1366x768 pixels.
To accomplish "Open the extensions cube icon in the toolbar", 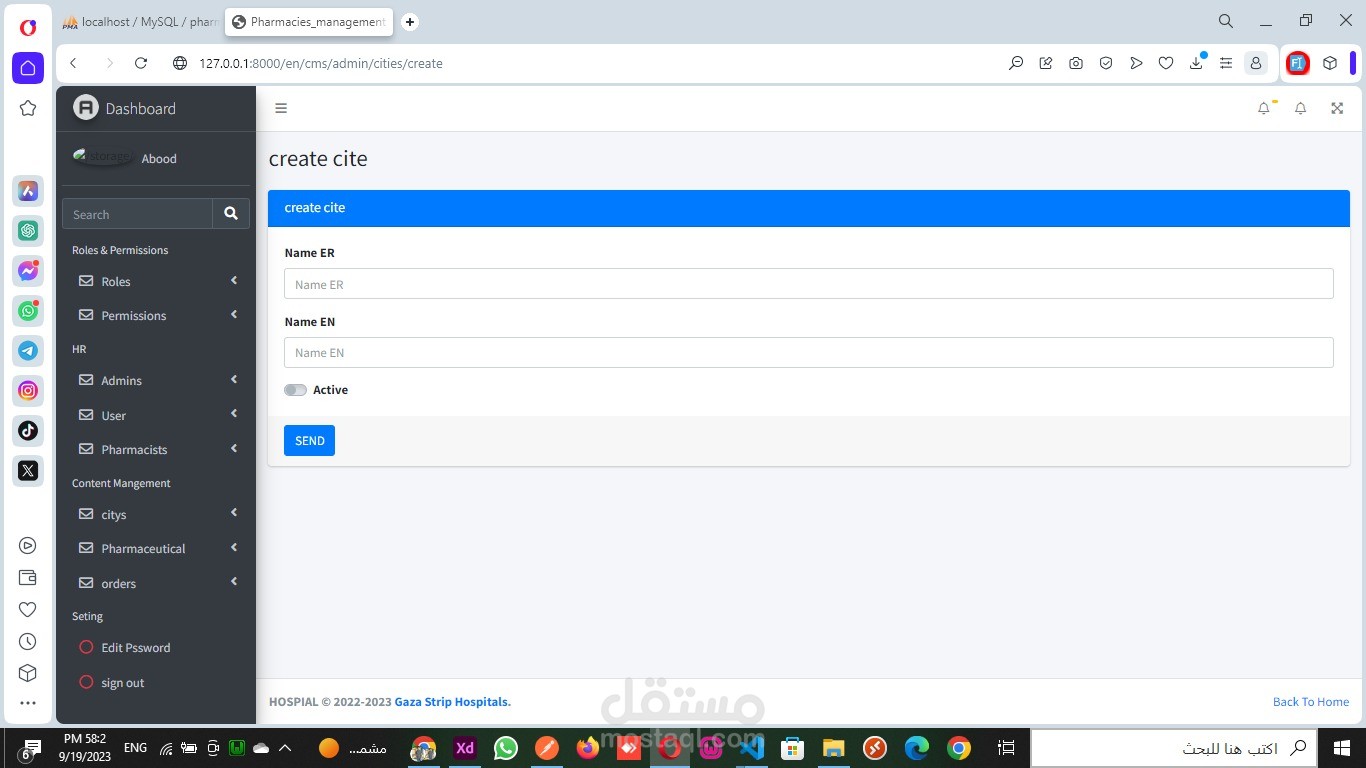I will click(x=1330, y=63).
